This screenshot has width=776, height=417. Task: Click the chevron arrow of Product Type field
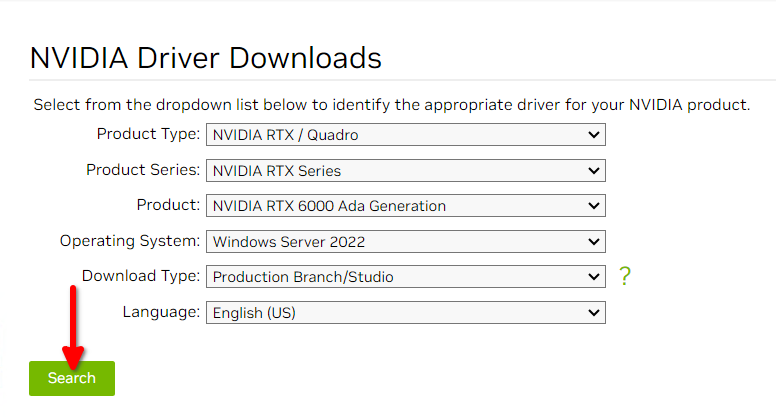click(594, 135)
